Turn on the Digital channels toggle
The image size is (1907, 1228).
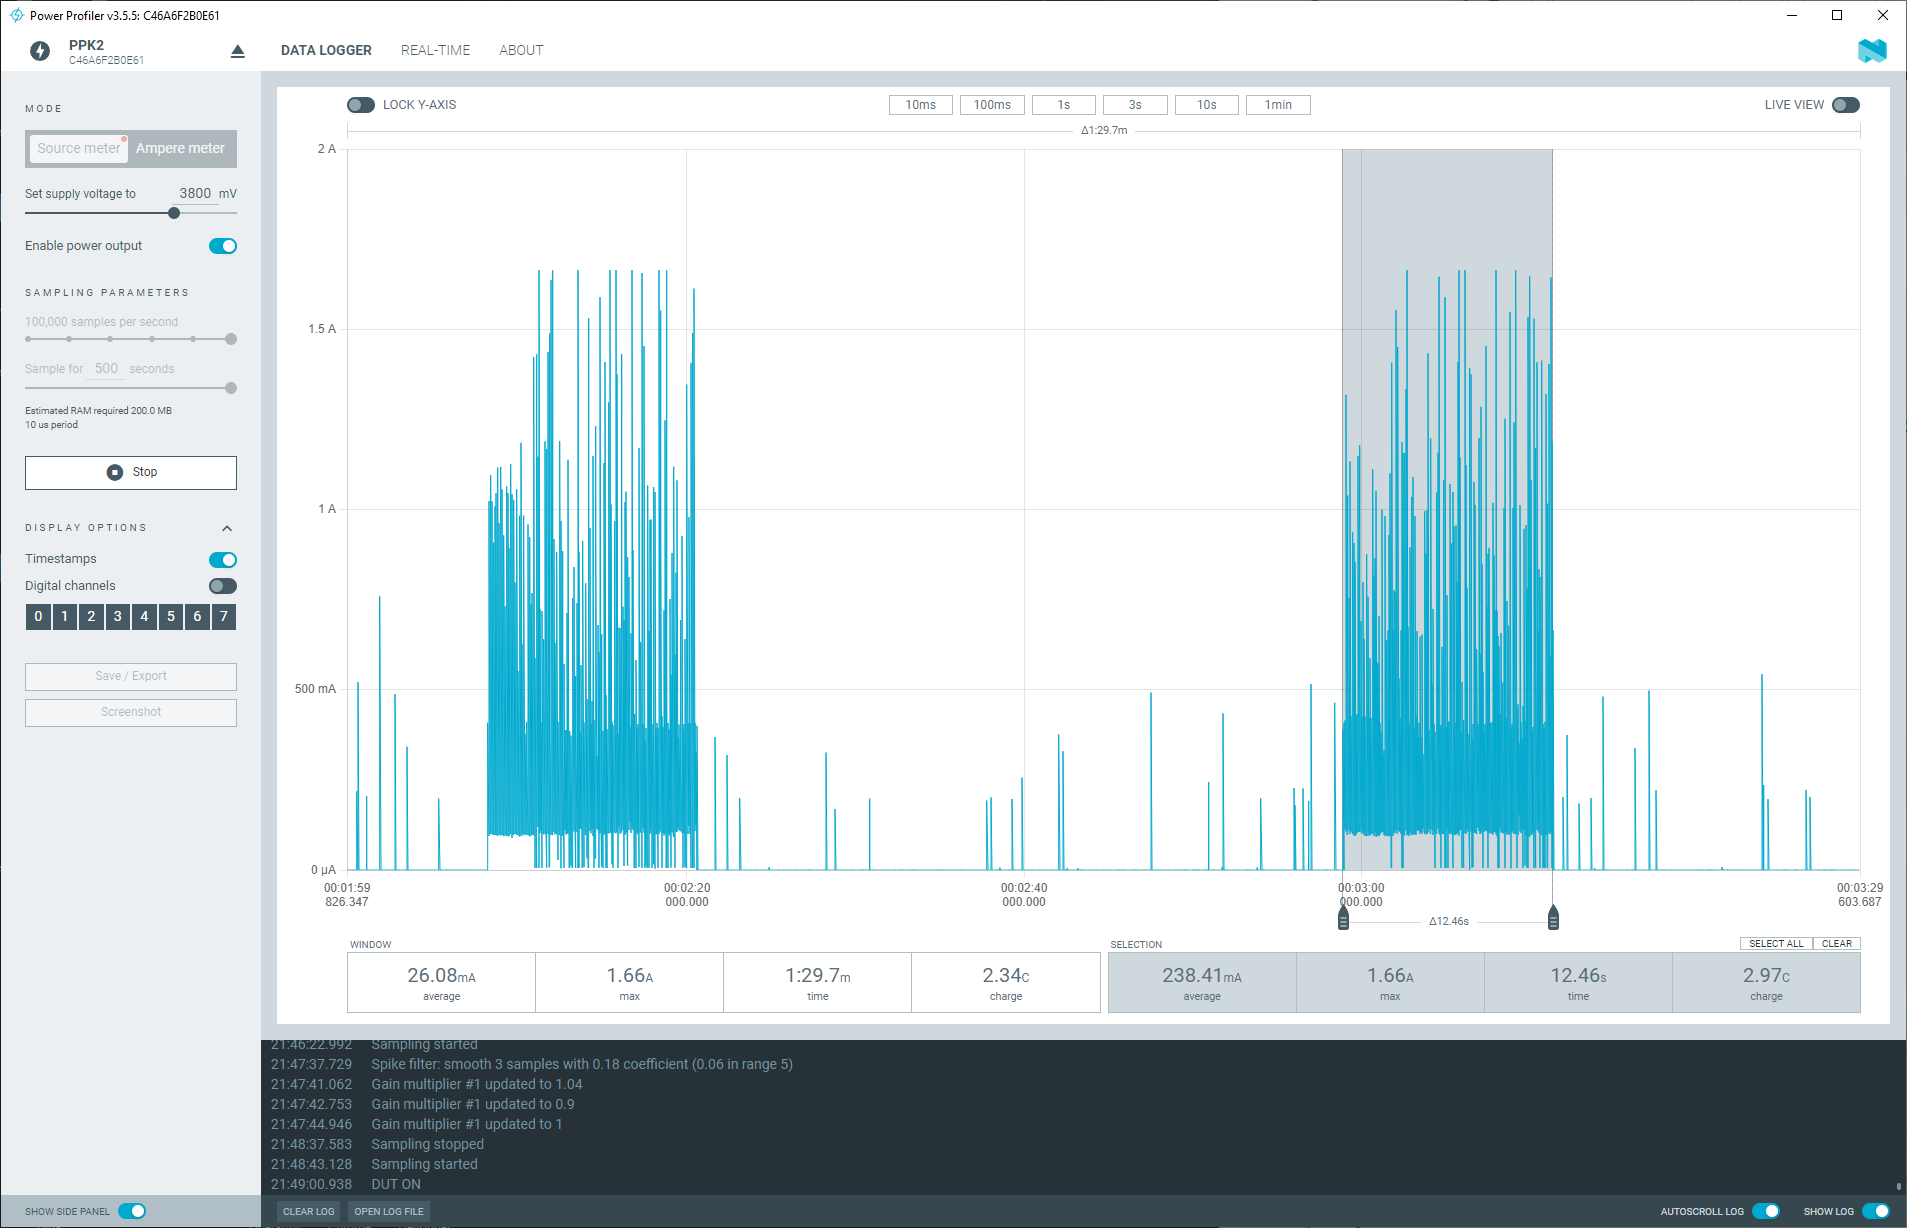[x=223, y=585]
